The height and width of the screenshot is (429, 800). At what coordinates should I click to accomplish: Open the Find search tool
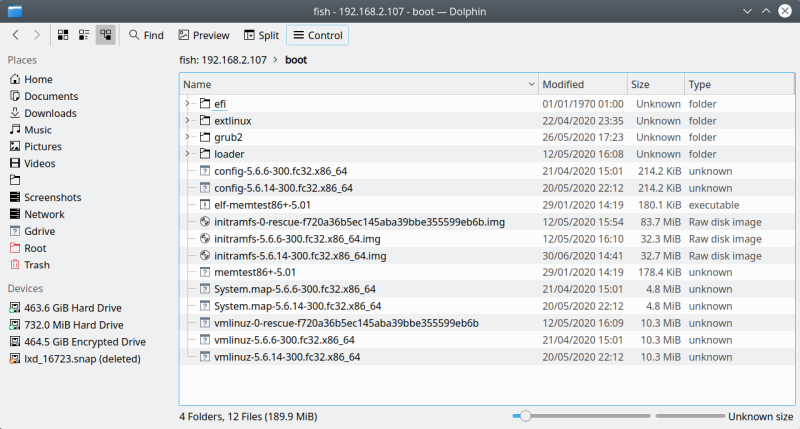click(x=145, y=35)
